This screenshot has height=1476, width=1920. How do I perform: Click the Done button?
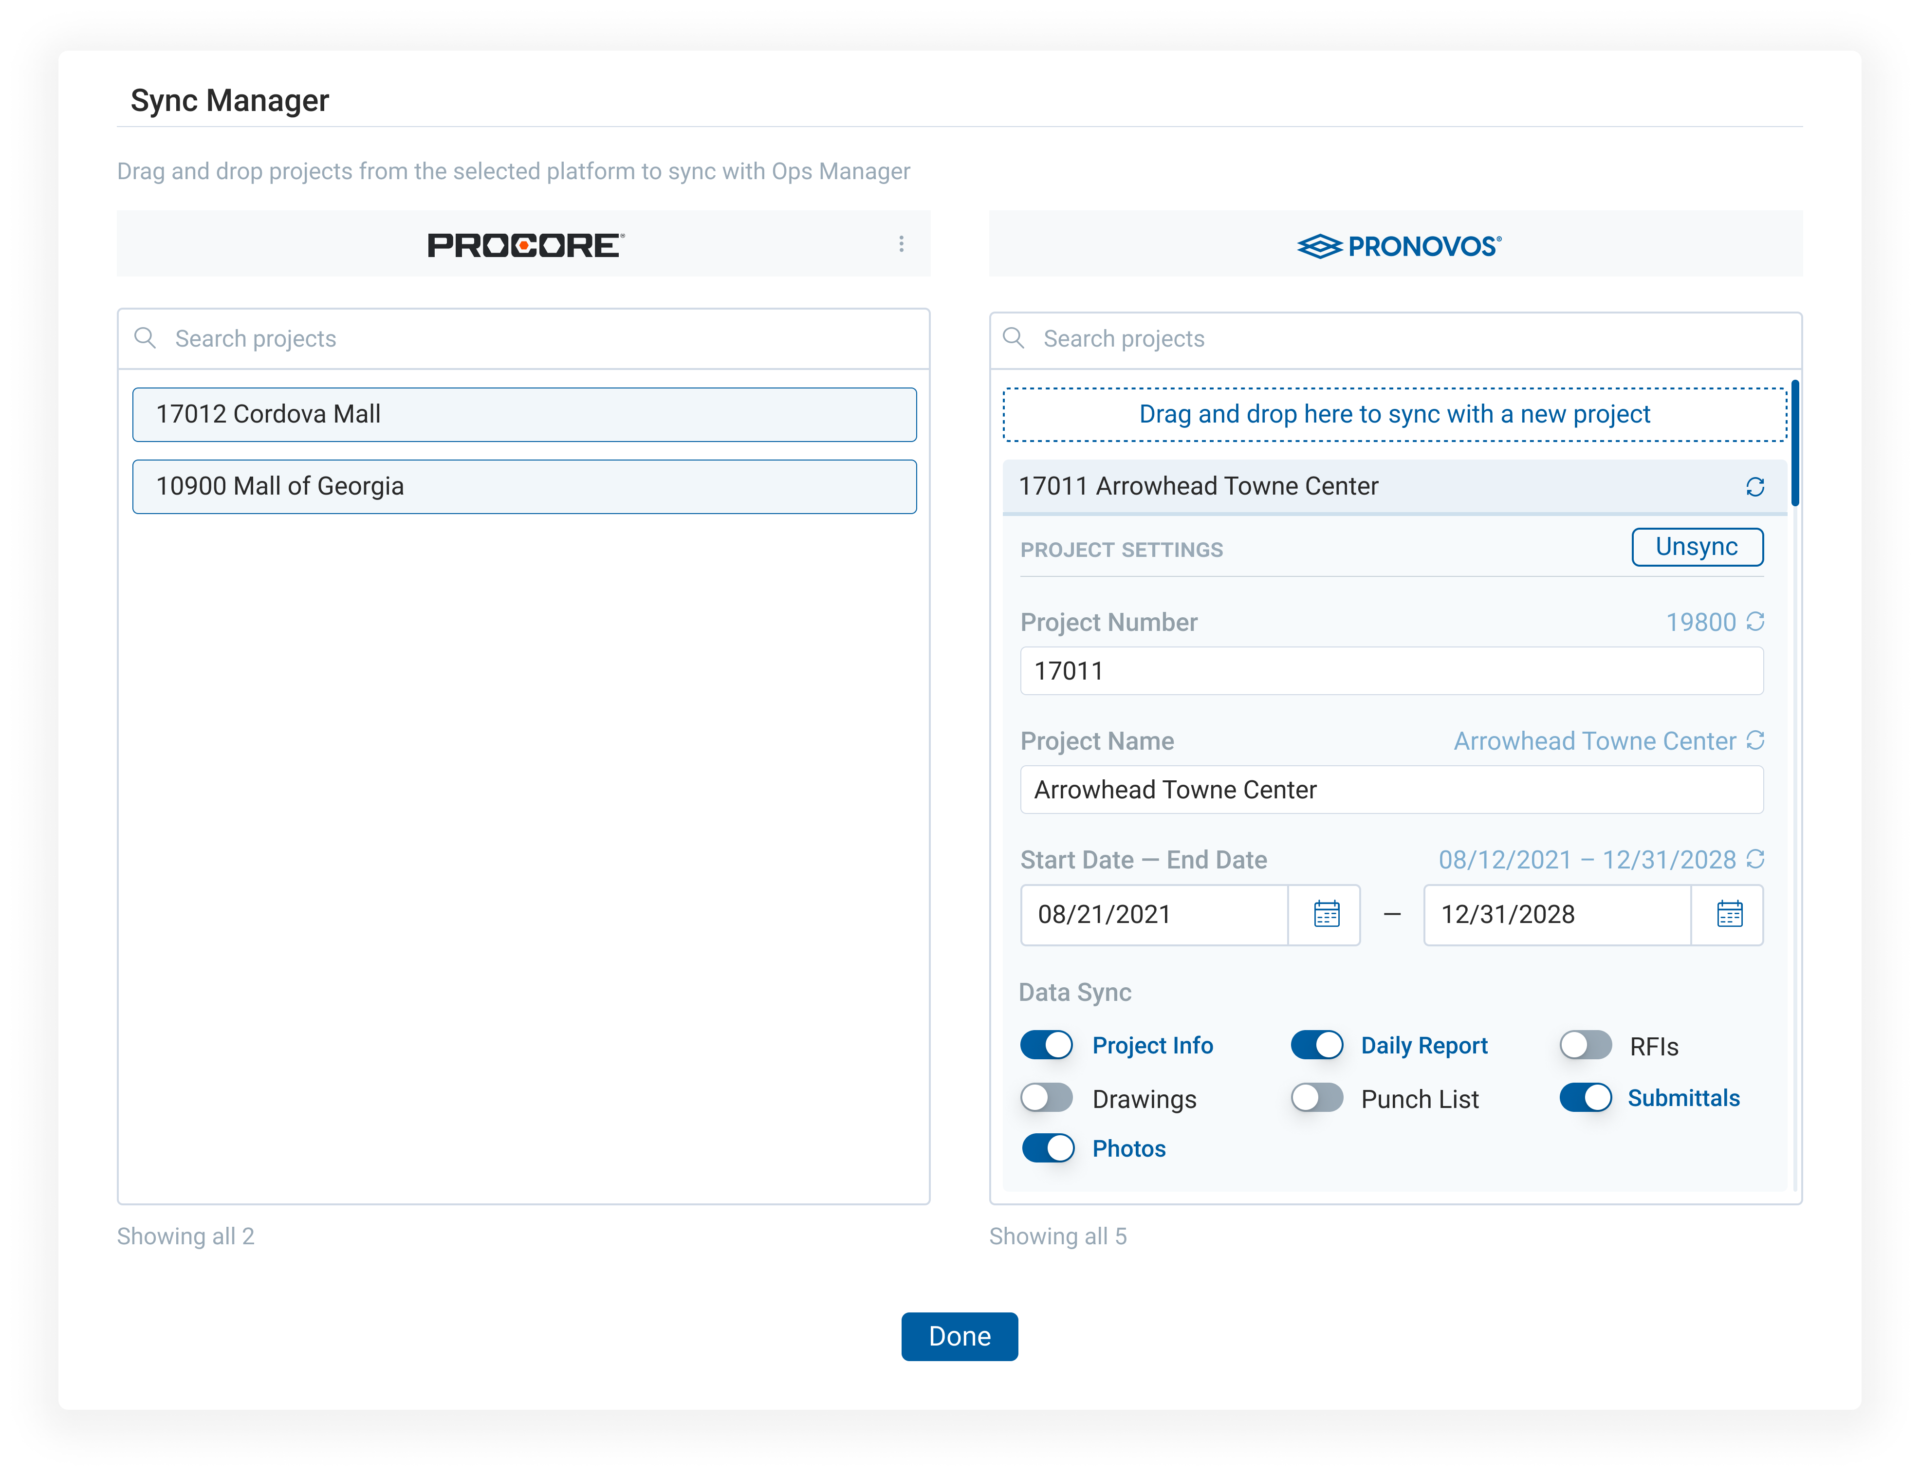pos(960,1337)
